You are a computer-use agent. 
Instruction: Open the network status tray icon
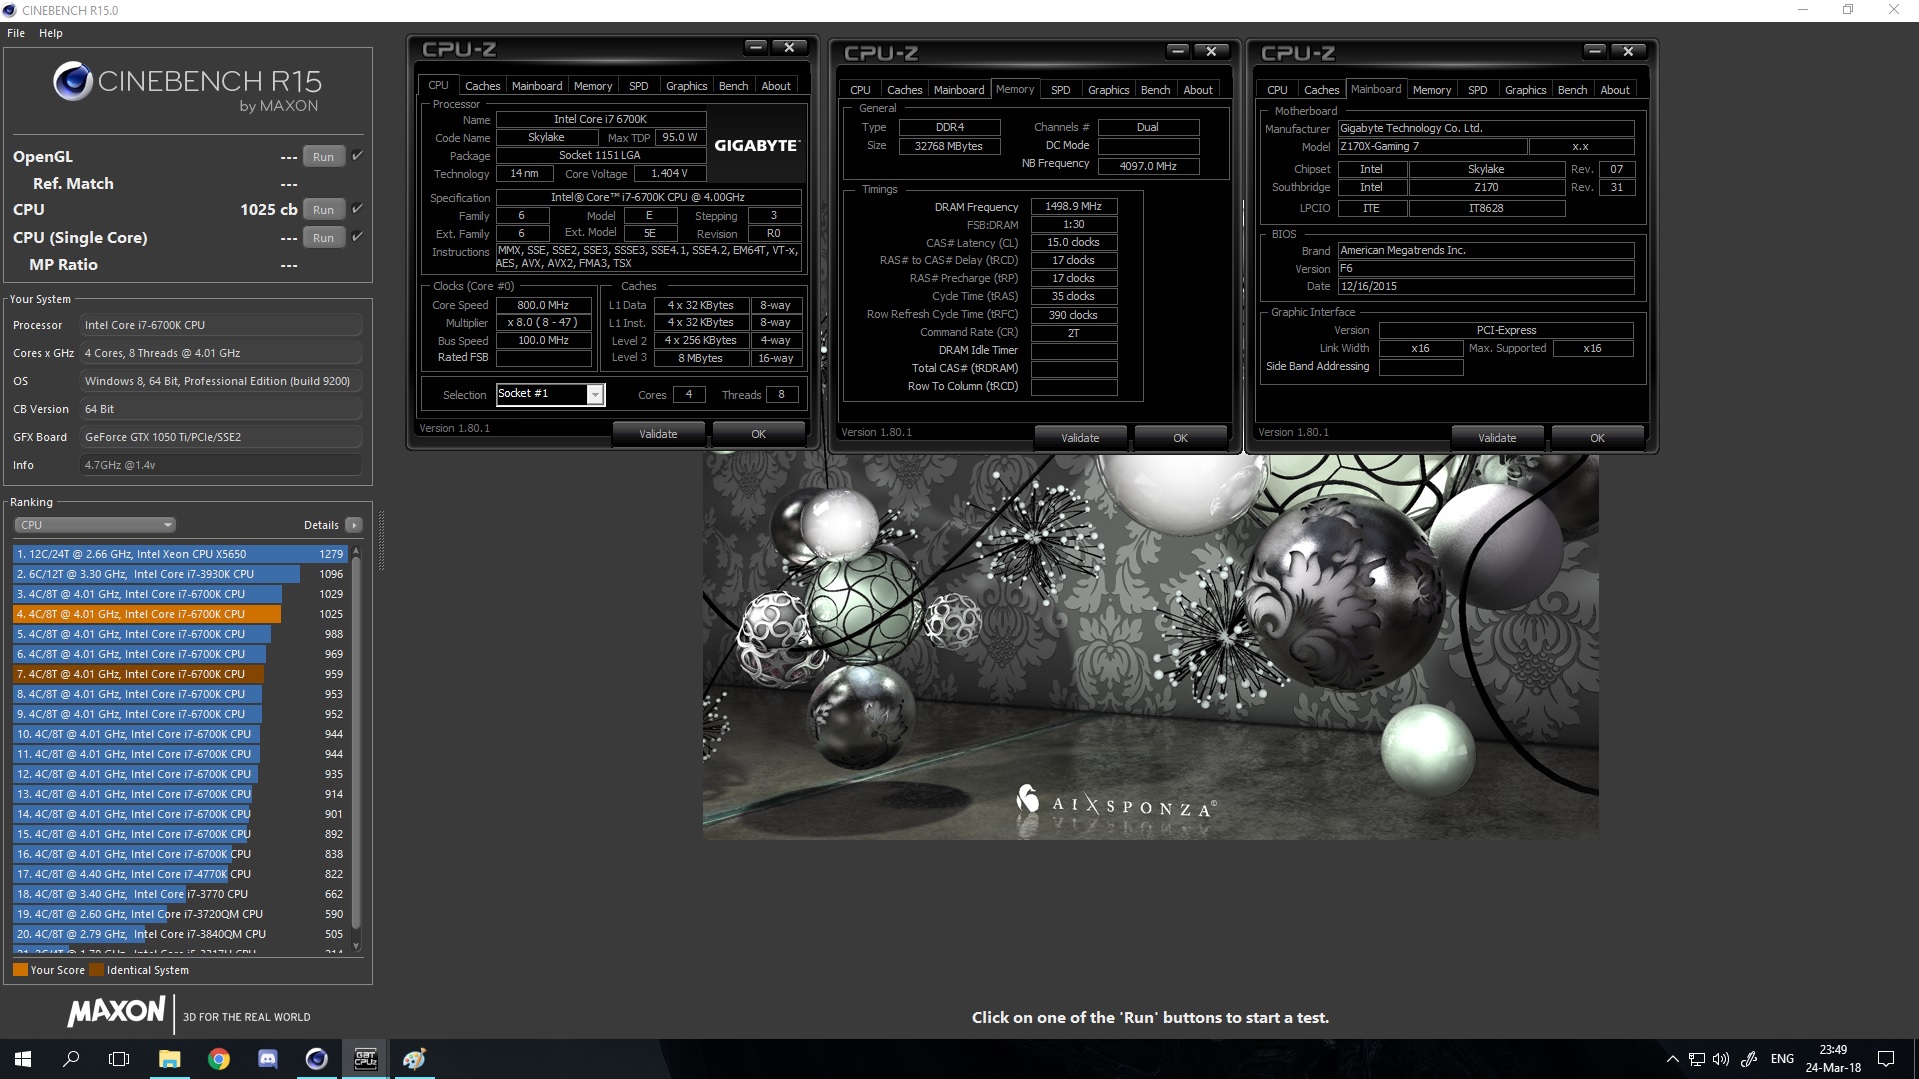[x=1697, y=1059]
